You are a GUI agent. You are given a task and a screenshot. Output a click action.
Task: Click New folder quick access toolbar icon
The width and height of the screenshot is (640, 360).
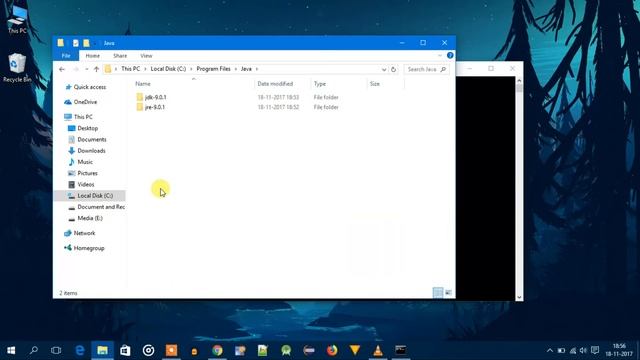pyautogui.click(x=87, y=43)
